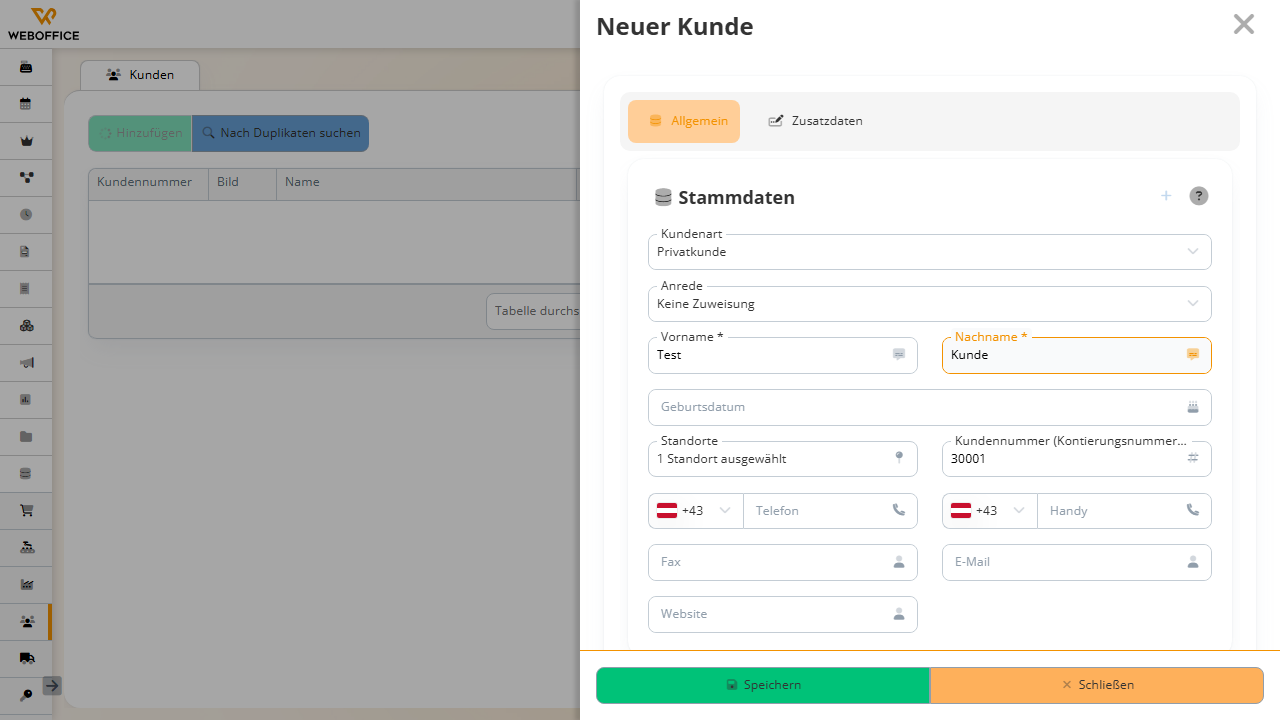The height and width of the screenshot is (720, 1280).
Task: Open the Anrede dropdown
Action: pyautogui.click(x=930, y=304)
